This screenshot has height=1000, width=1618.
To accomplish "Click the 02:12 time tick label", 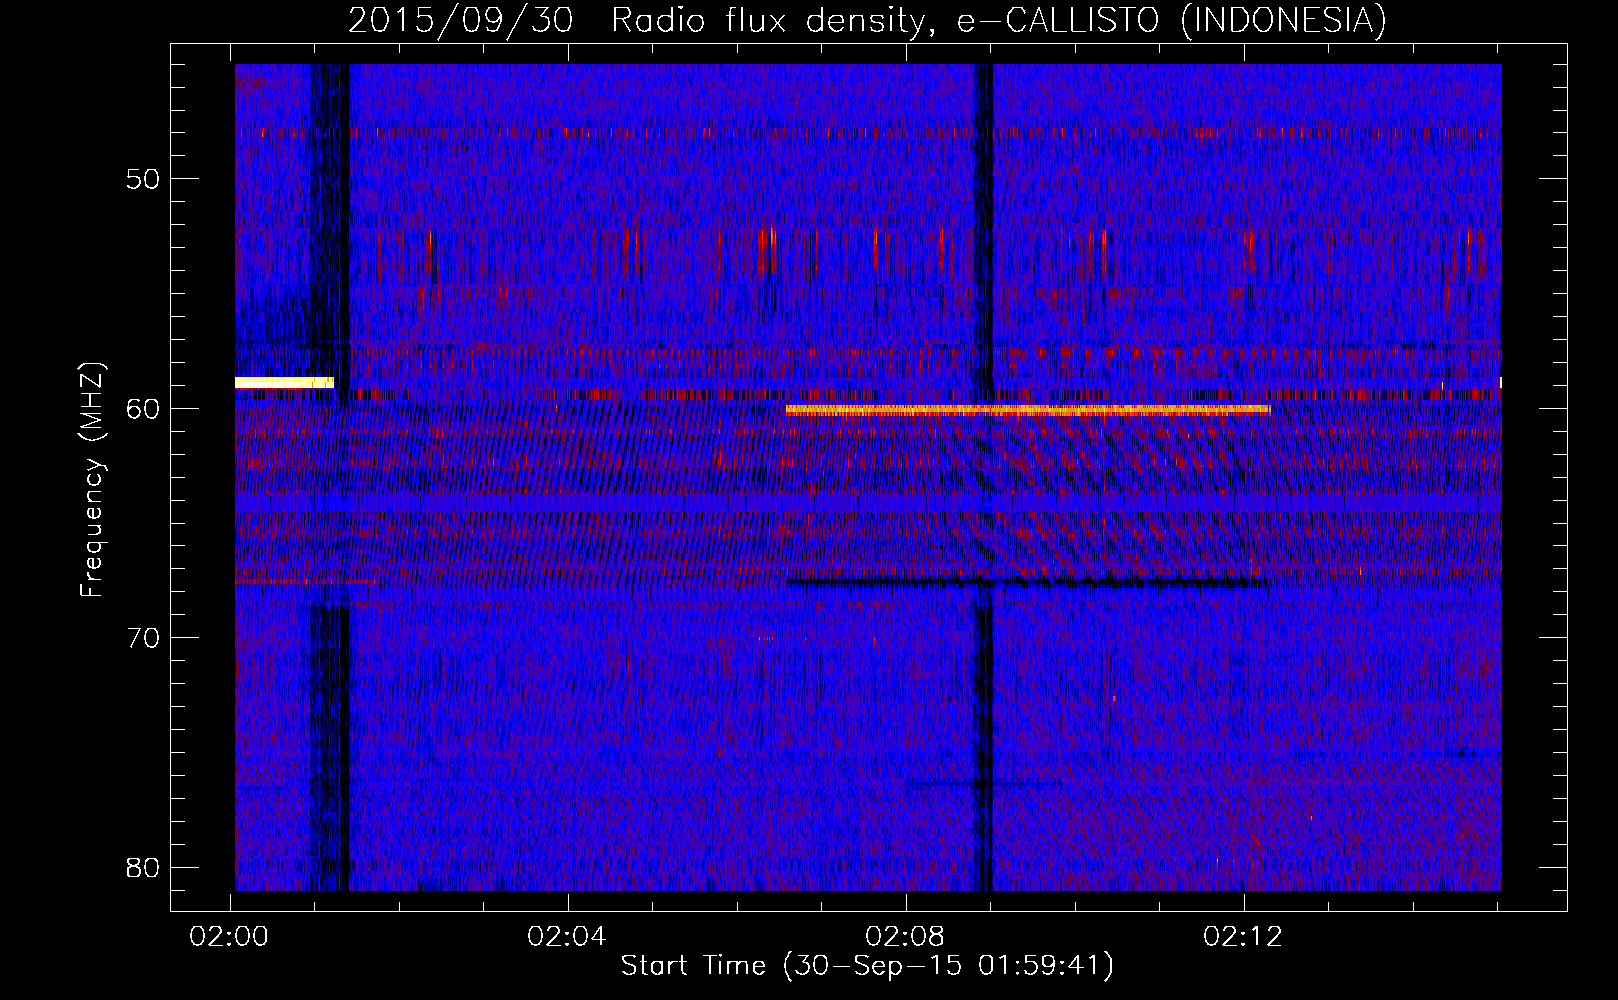I will [1244, 937].
